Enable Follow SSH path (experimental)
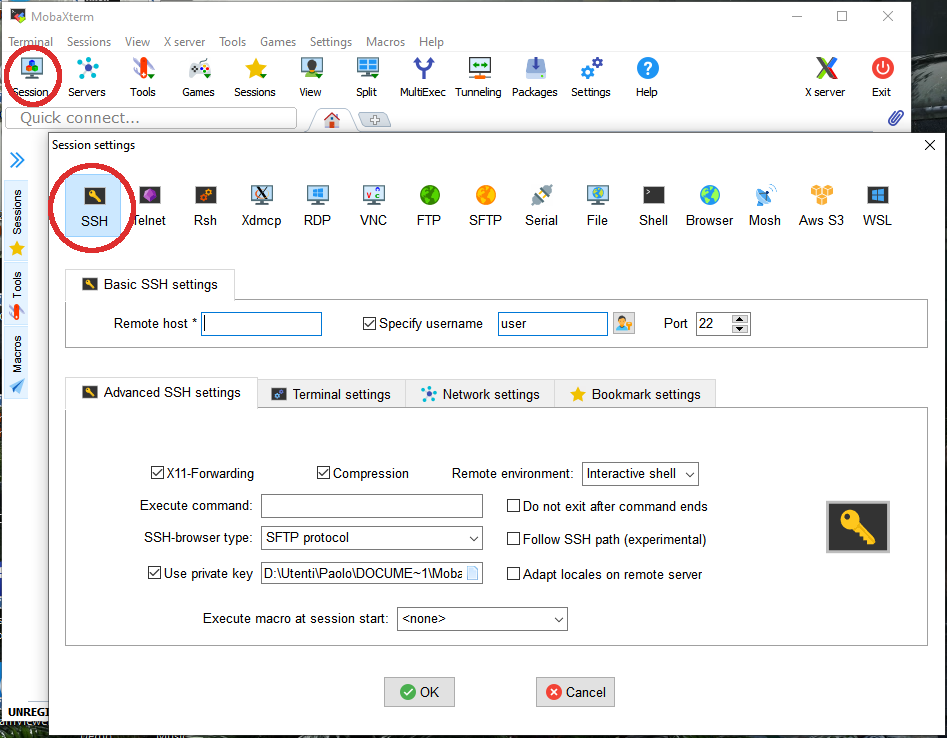 click(513, 539)
